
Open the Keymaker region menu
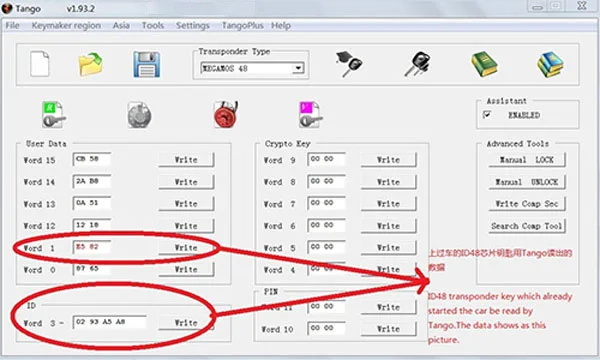[x=66, y=26]
